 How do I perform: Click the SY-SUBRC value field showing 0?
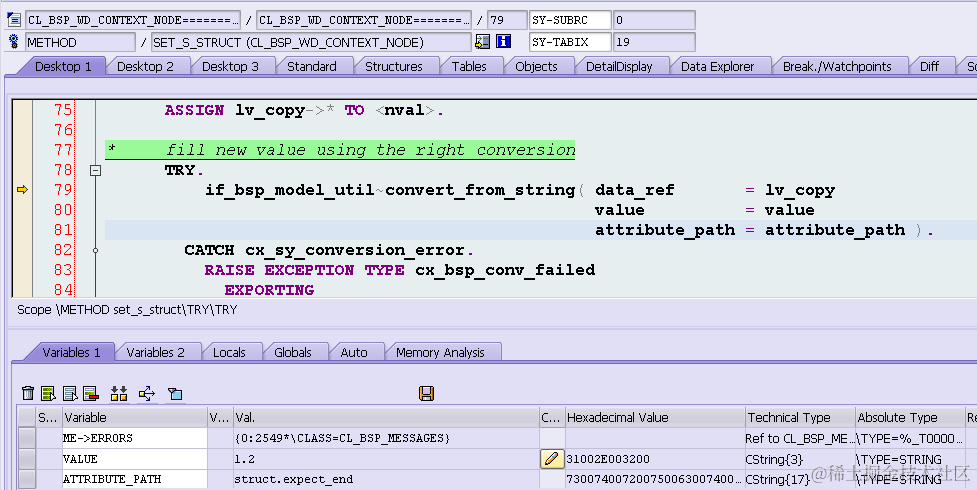point(654,20)
